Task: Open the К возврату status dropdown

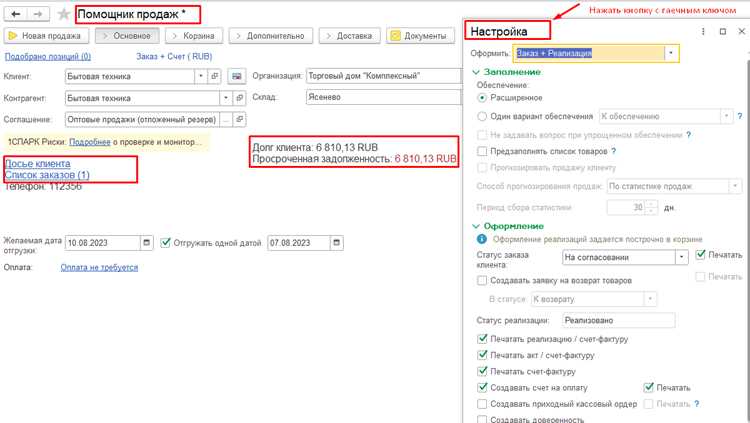Action: click(x=650, y=299)
